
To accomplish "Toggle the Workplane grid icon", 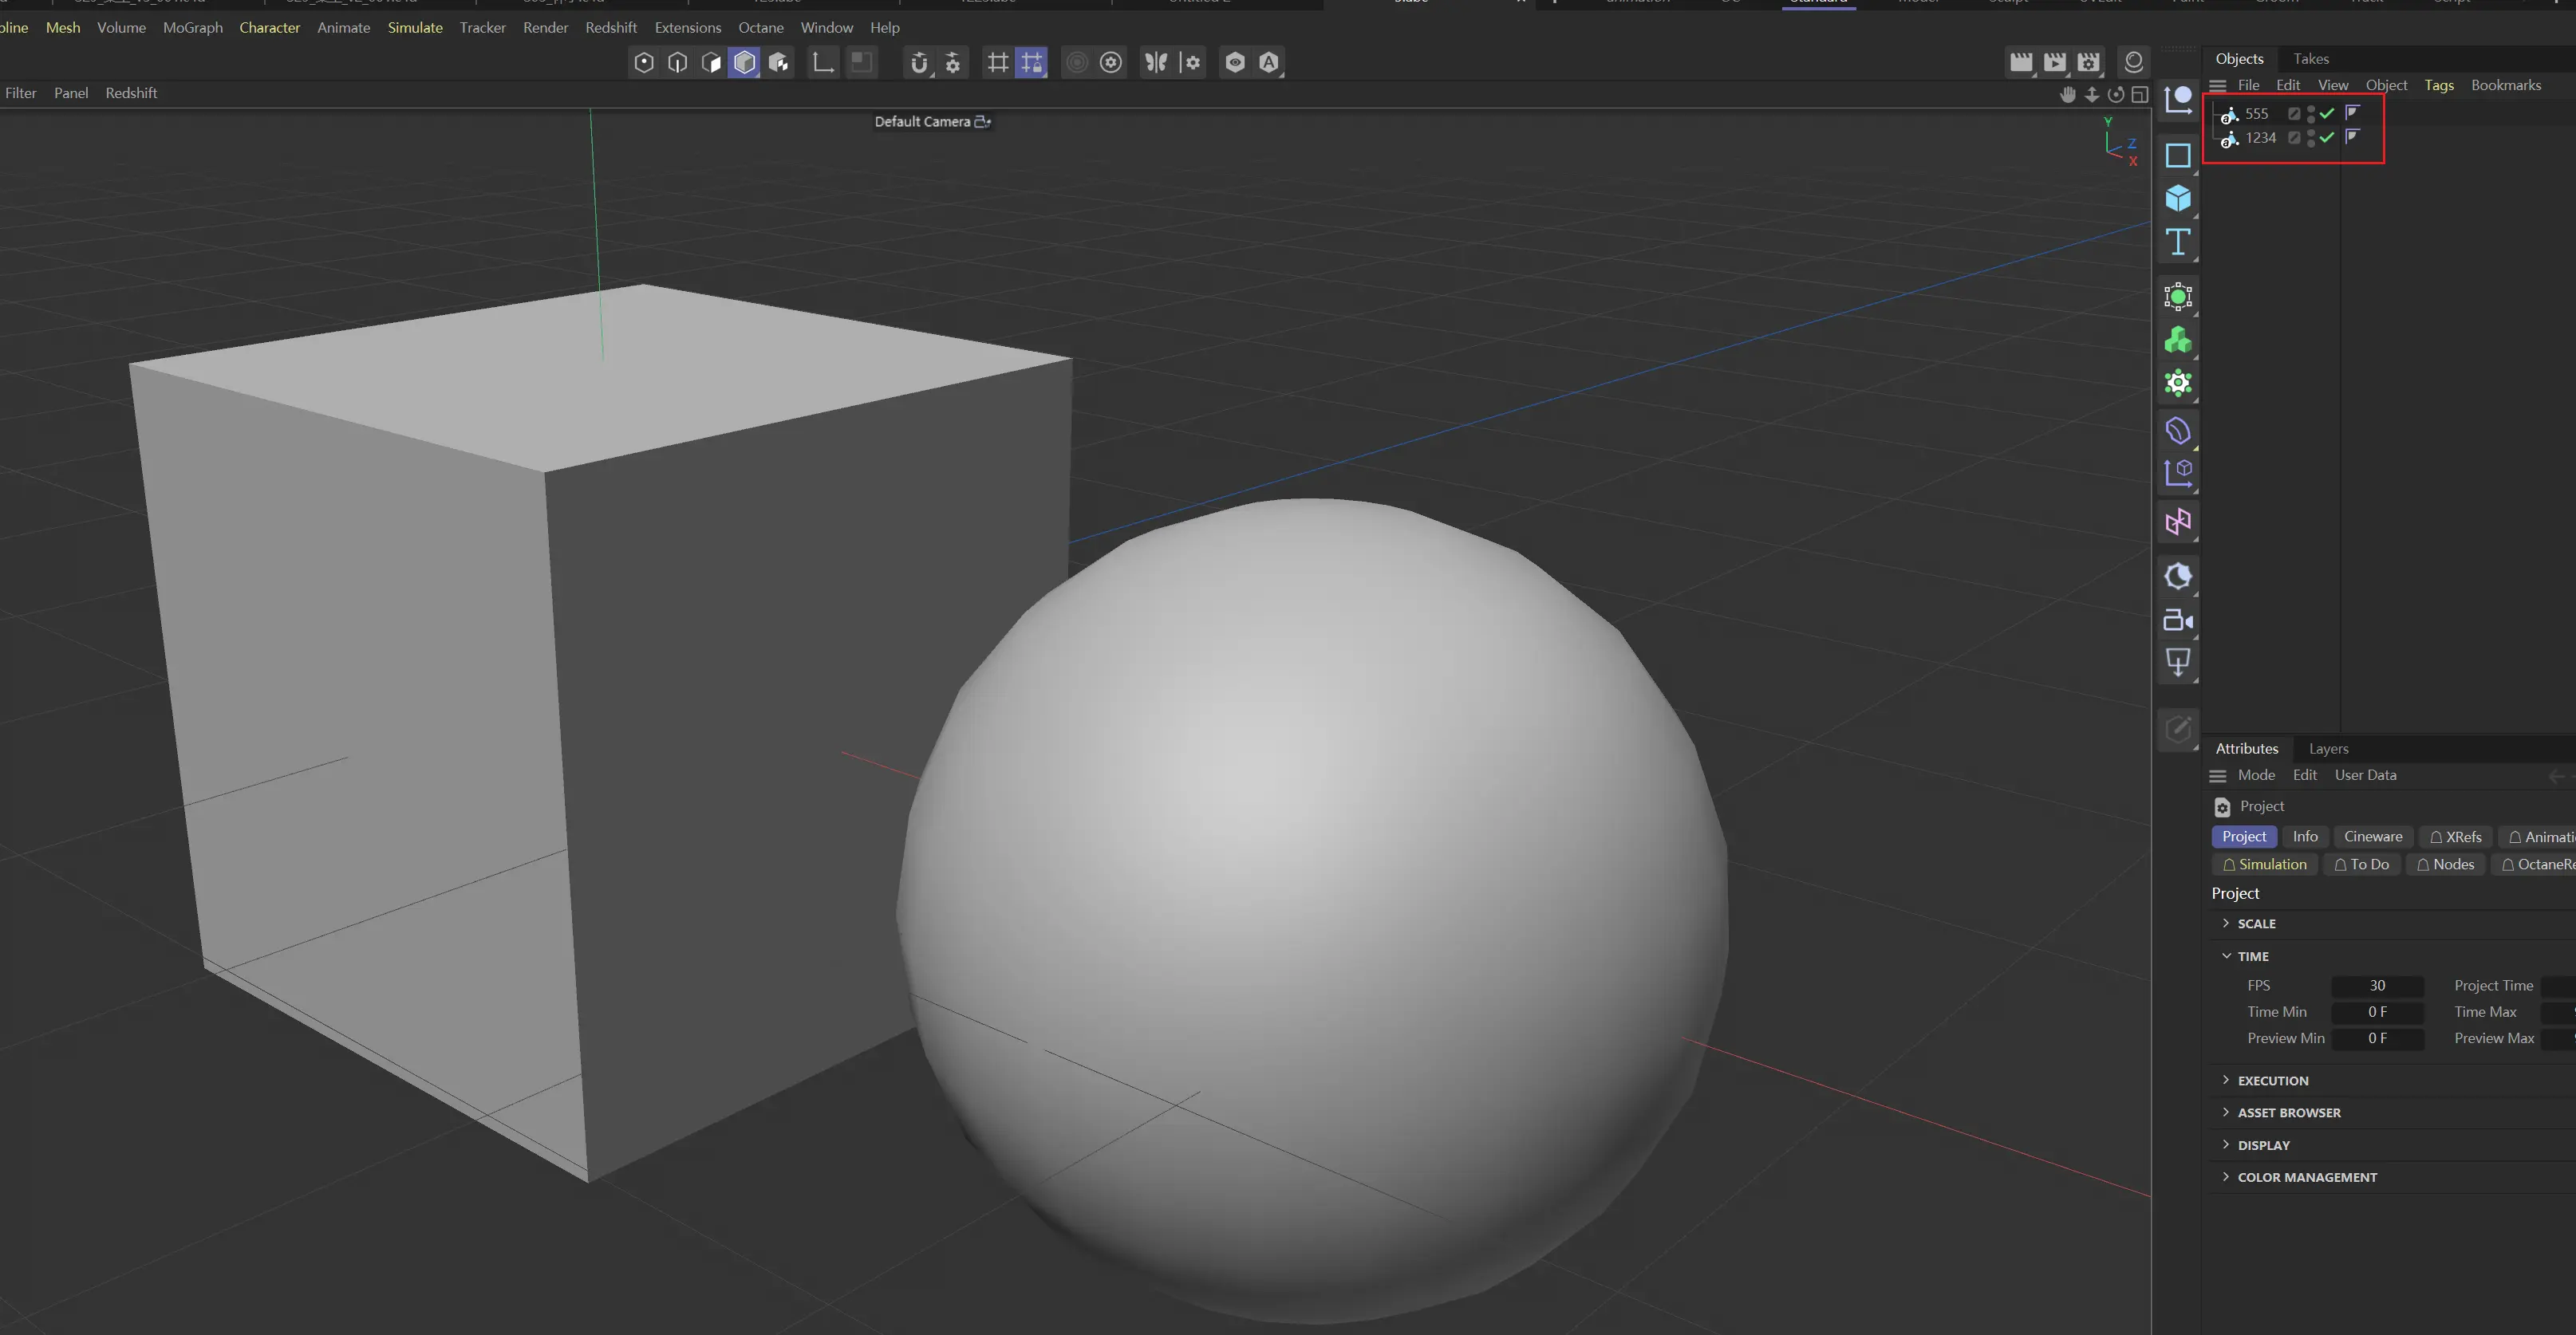I will [x=997, y=63].
